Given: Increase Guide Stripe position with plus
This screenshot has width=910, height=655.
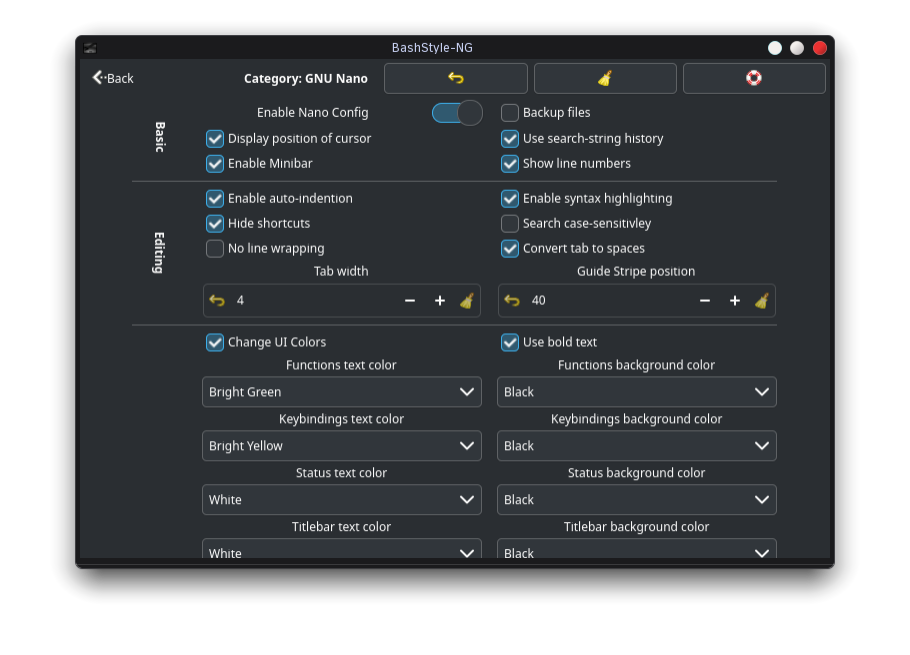Looking at the screenshot, I should click(735, 301).
